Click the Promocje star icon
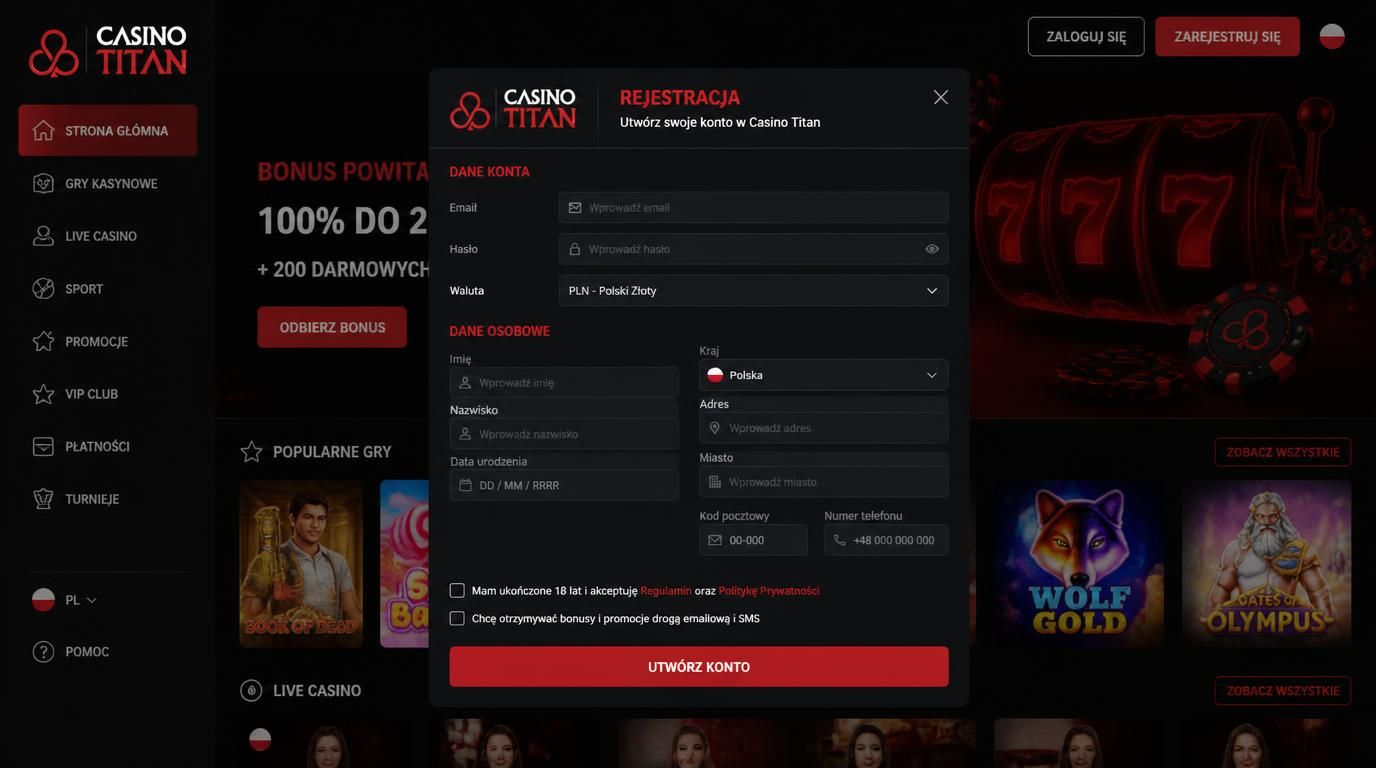Screen dimensions: 1376x768 tap(43, 341)
